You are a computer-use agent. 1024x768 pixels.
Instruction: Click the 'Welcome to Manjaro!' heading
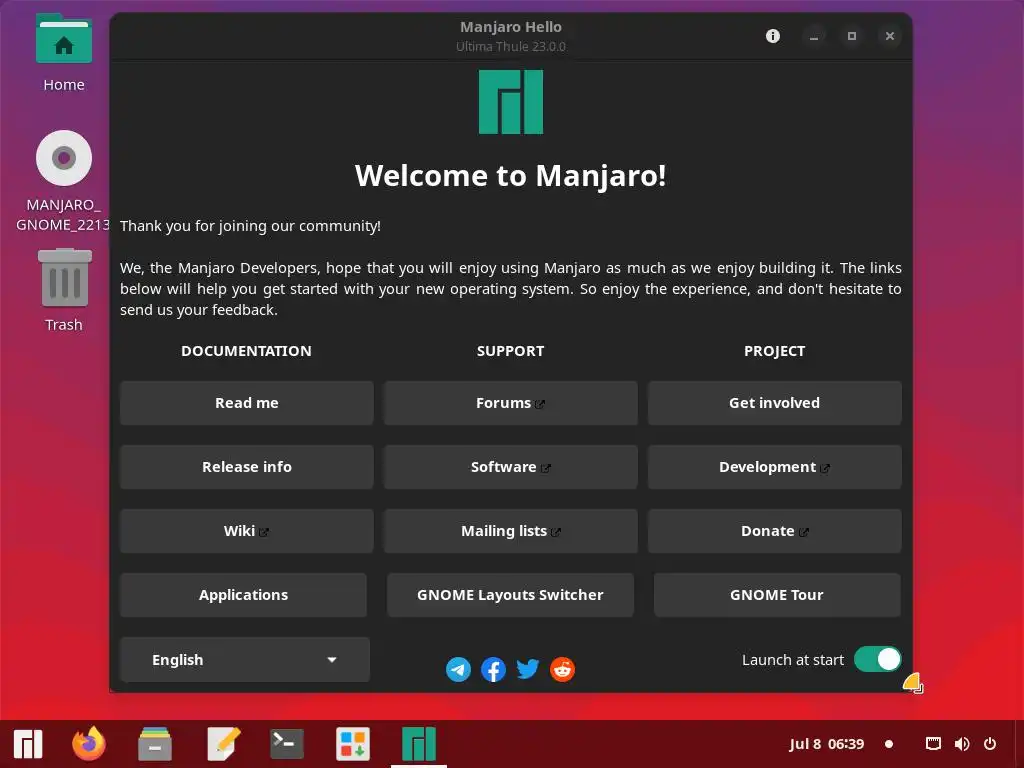[511, 175]
